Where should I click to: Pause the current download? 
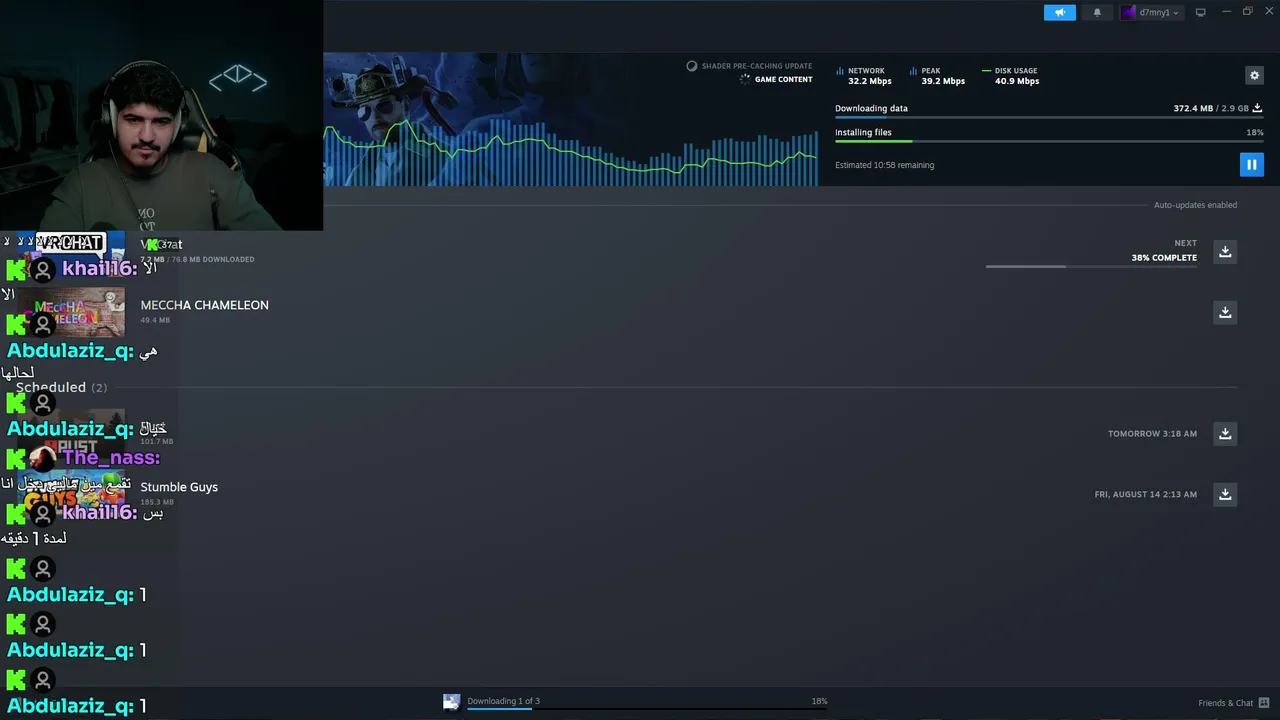tap(1251, 164)
